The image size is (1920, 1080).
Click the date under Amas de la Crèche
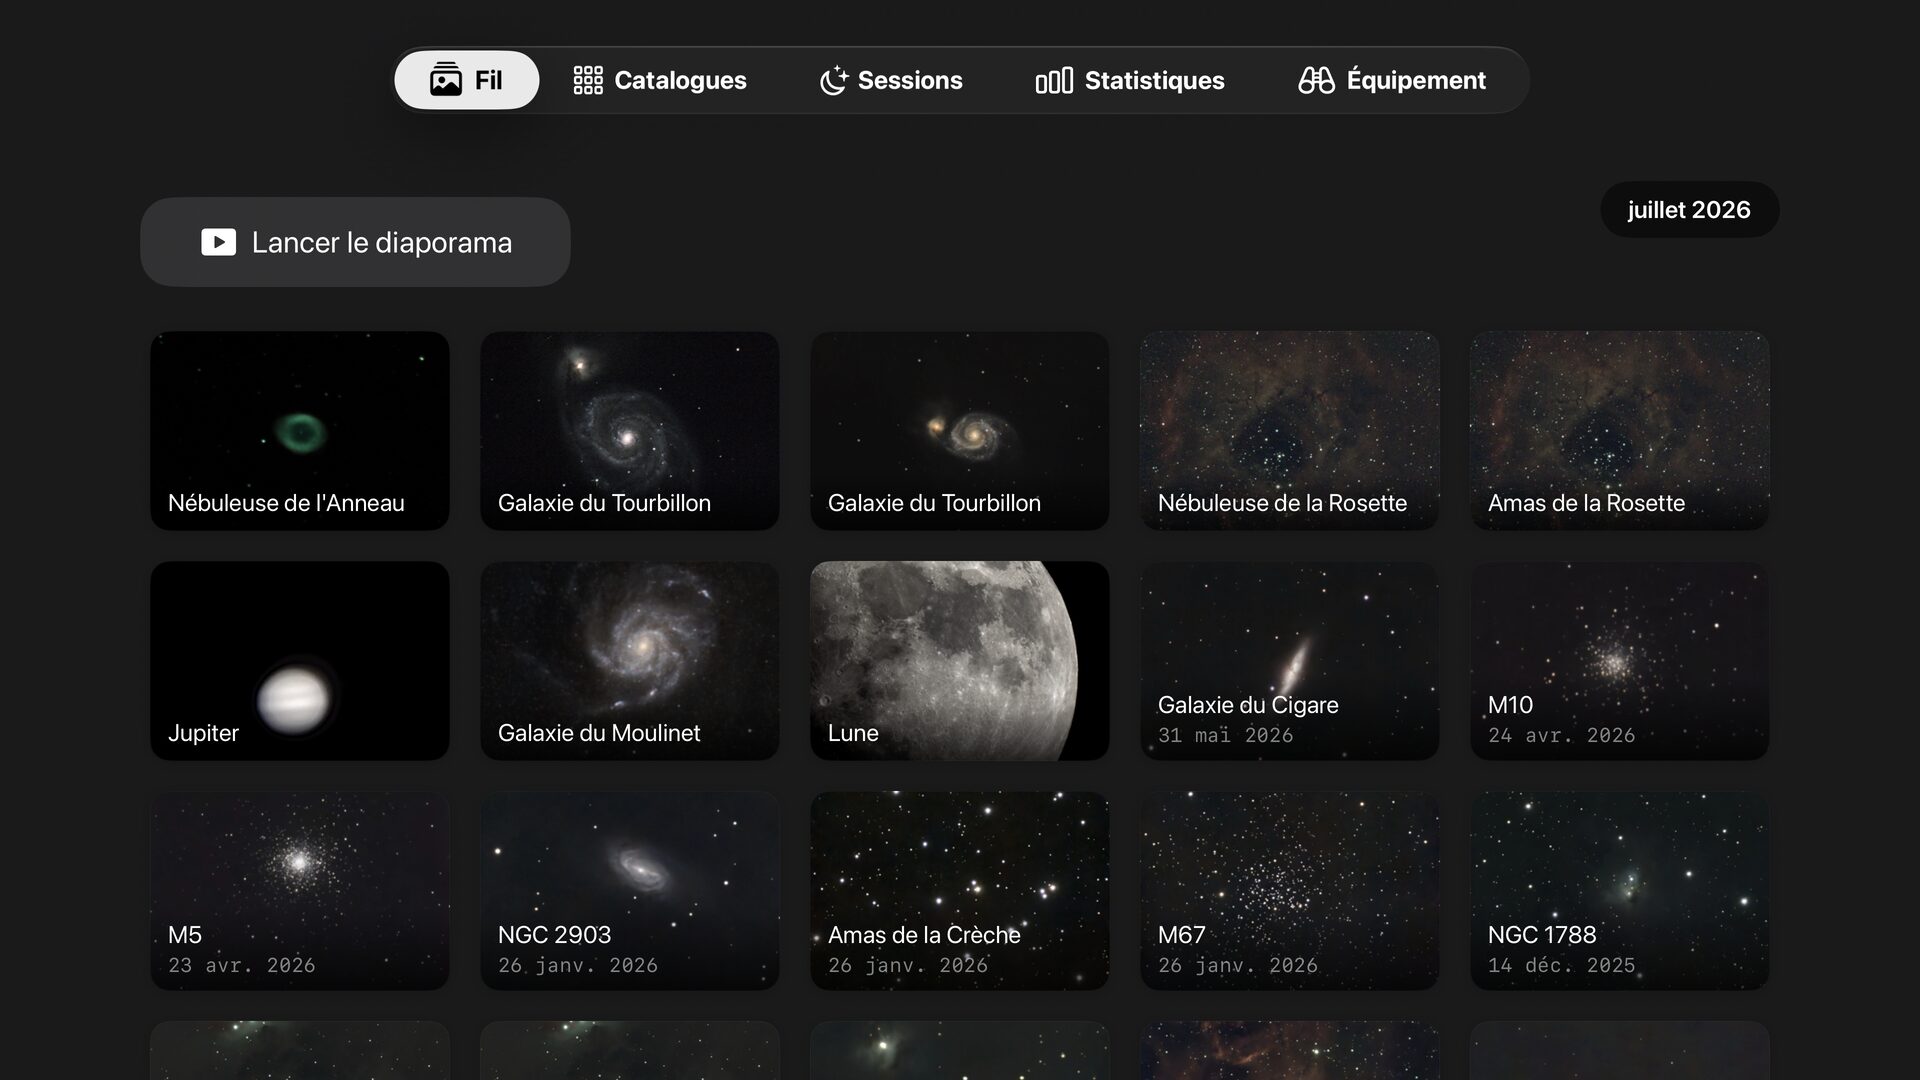(x=907, y=965)
